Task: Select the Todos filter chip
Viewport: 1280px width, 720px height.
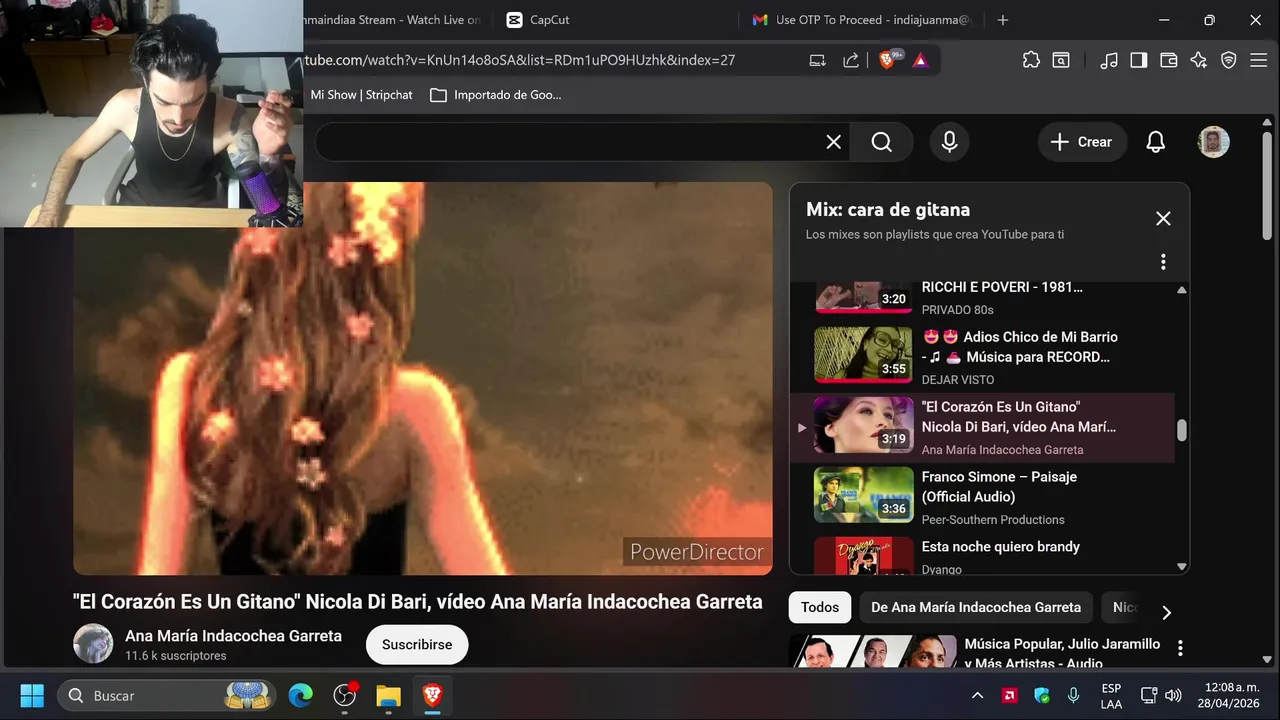Action: click(x=820, y=607)
